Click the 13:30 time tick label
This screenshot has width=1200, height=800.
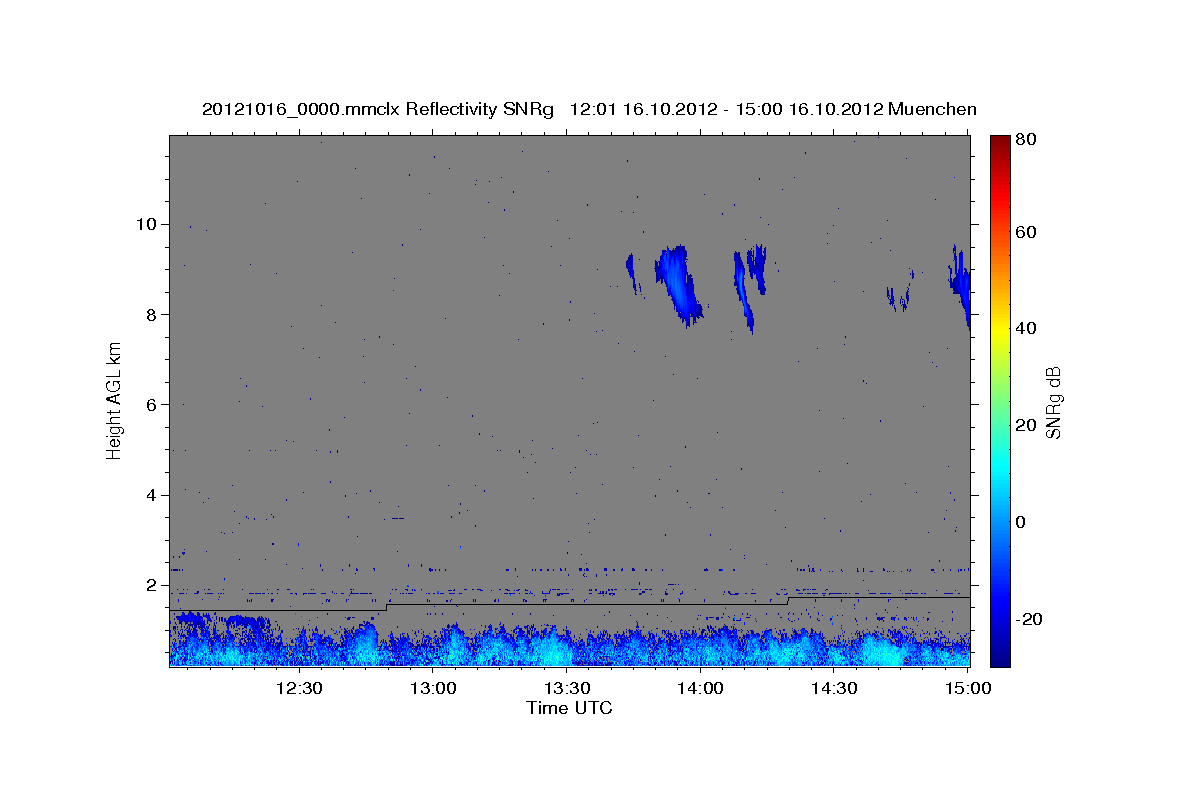click(x=567, y=688)
